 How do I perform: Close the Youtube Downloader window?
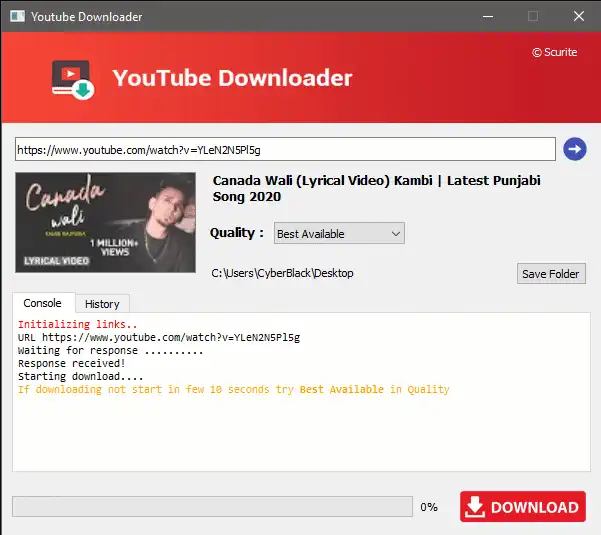coord(579,16)
